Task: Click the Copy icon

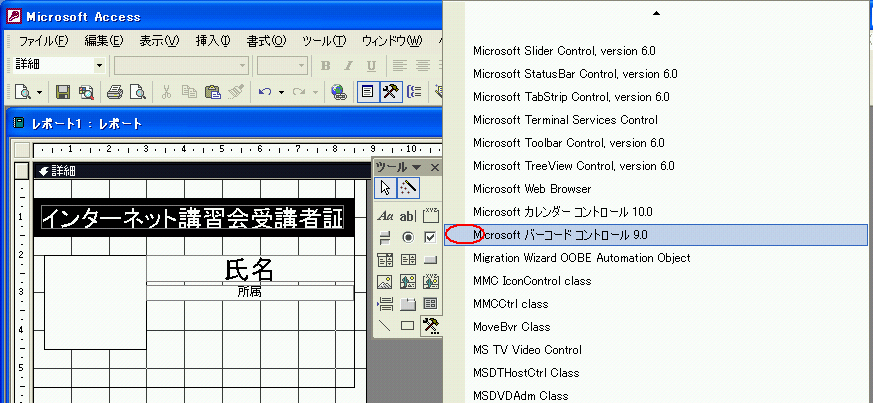Action: [x=189, y=92]
